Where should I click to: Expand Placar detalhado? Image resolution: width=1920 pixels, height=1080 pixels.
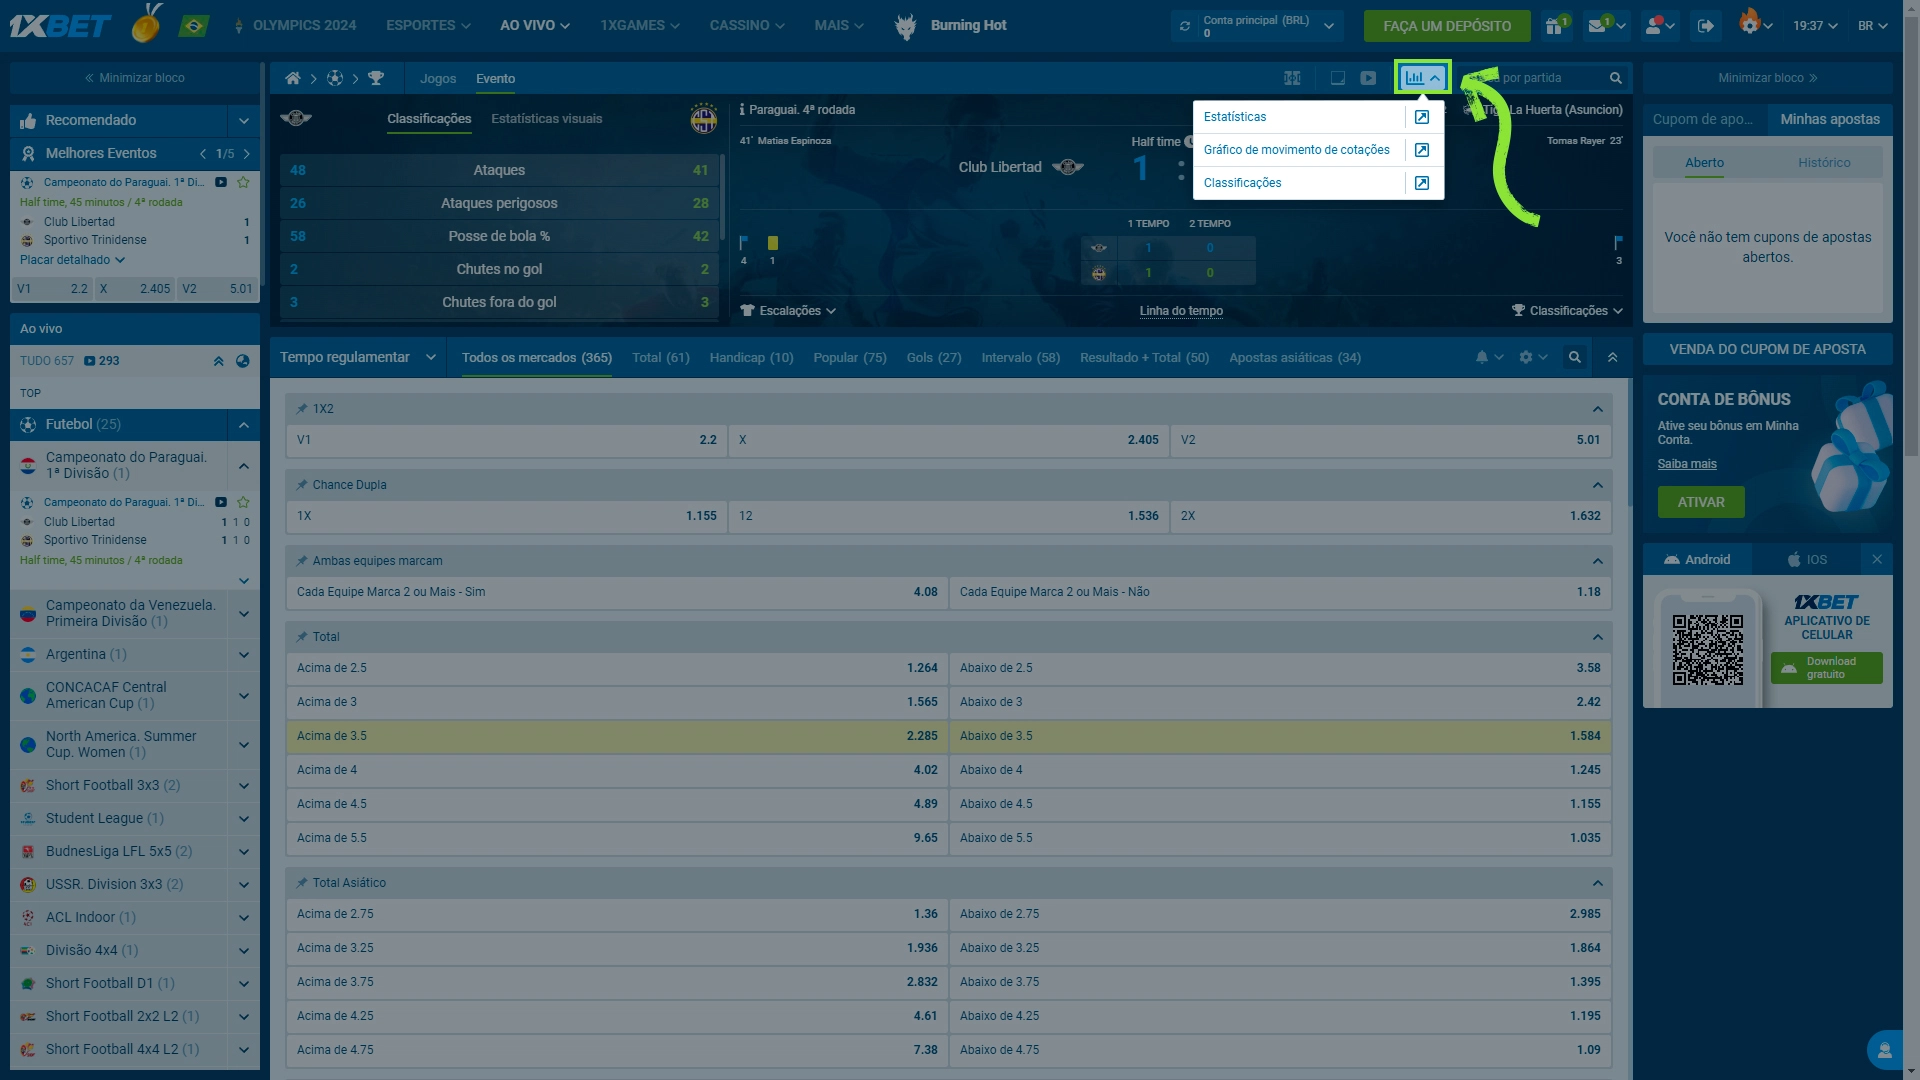pyautogui.click(x=72, y=260)
